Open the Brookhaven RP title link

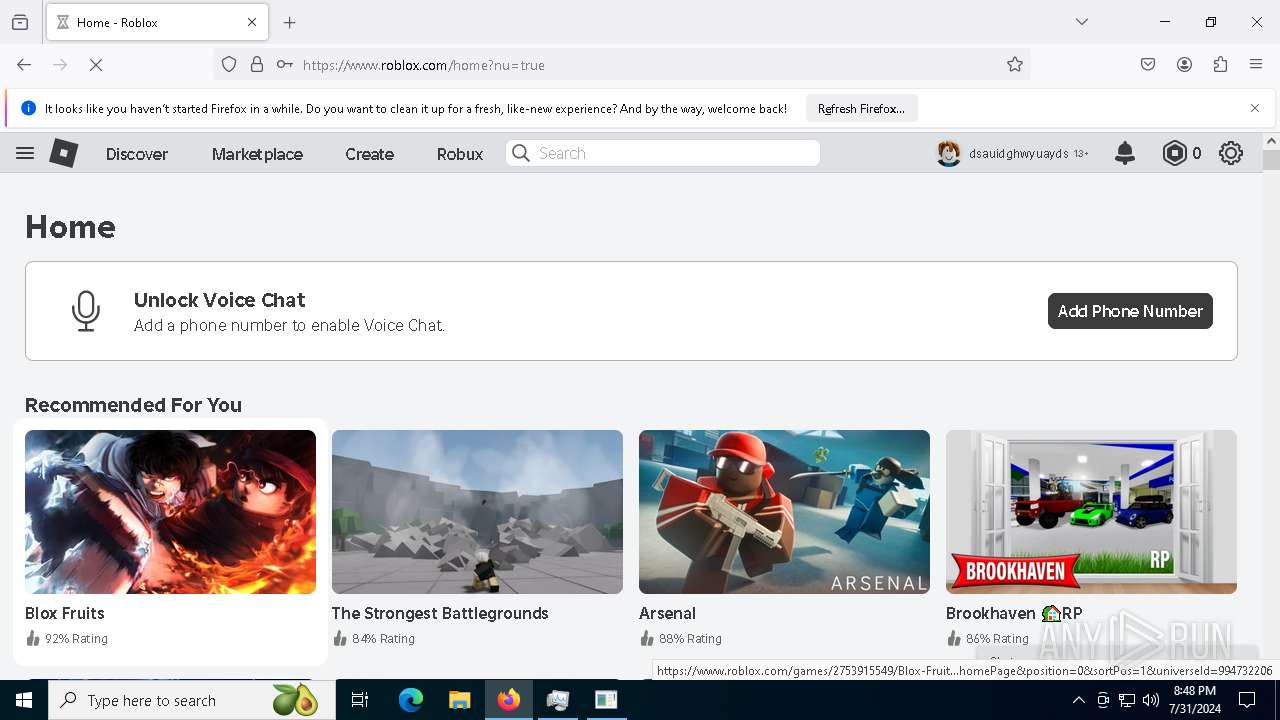[x=1014, y=613]
